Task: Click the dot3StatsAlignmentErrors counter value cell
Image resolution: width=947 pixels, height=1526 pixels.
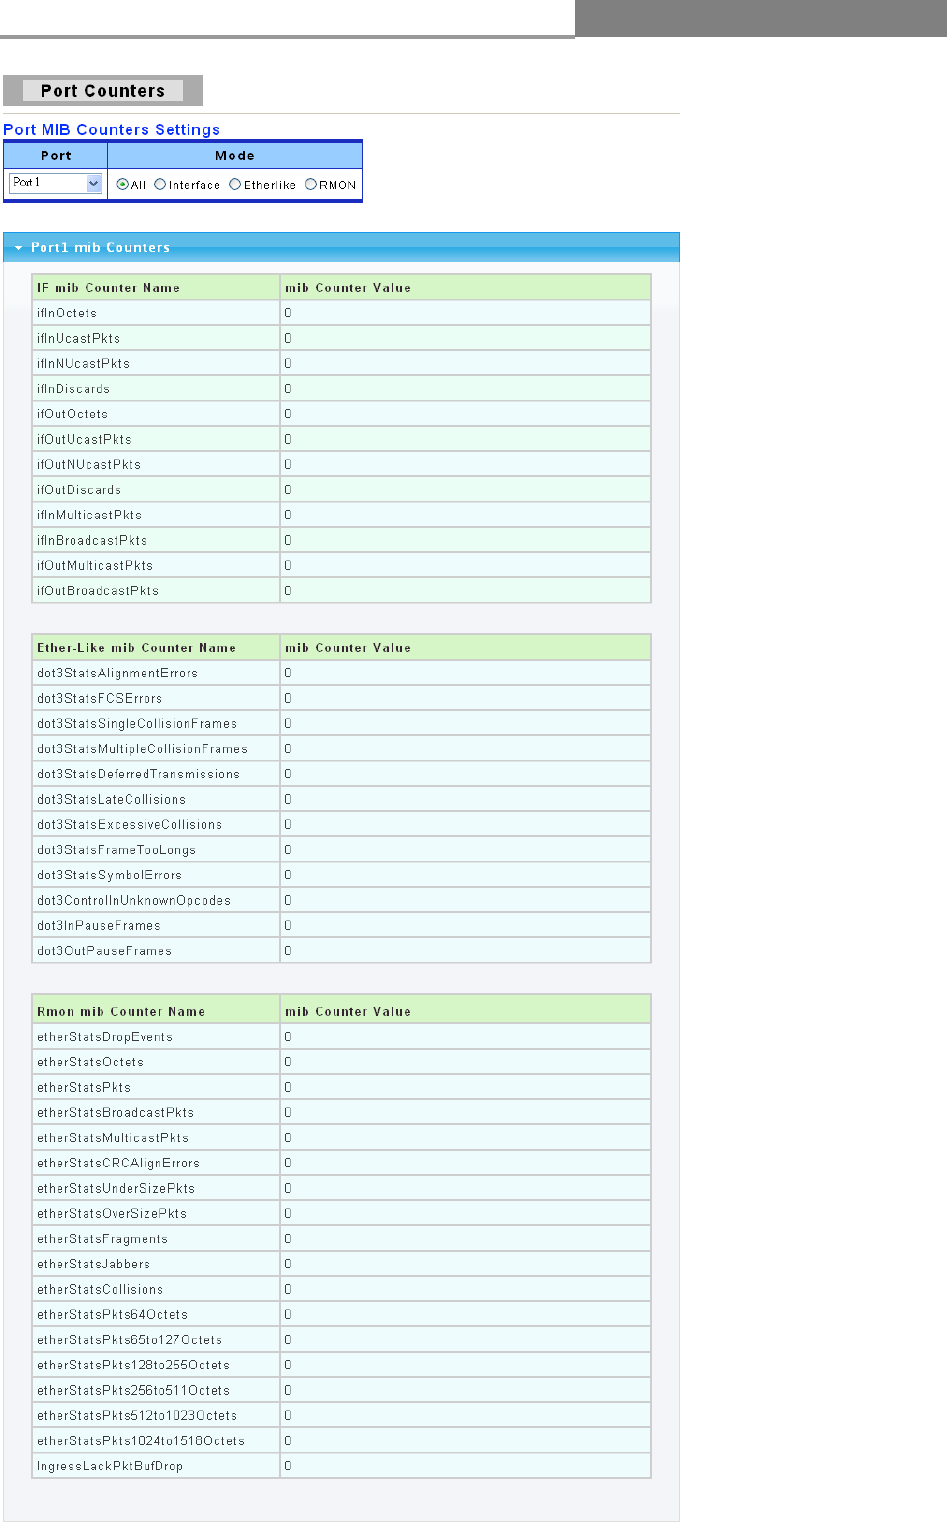Action: coord(465,673)
